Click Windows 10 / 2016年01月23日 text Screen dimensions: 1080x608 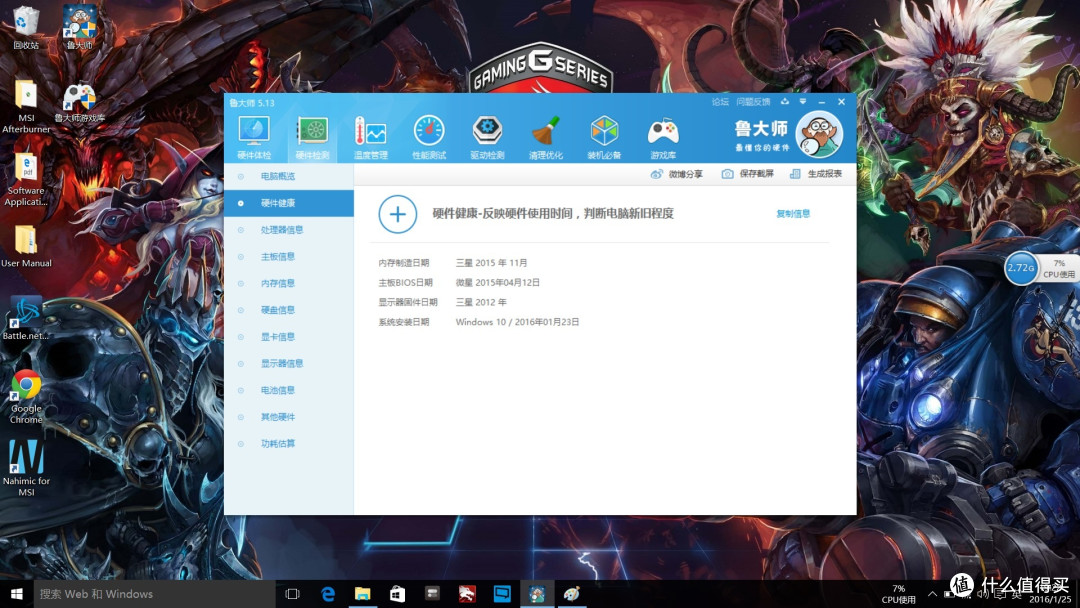517,322
